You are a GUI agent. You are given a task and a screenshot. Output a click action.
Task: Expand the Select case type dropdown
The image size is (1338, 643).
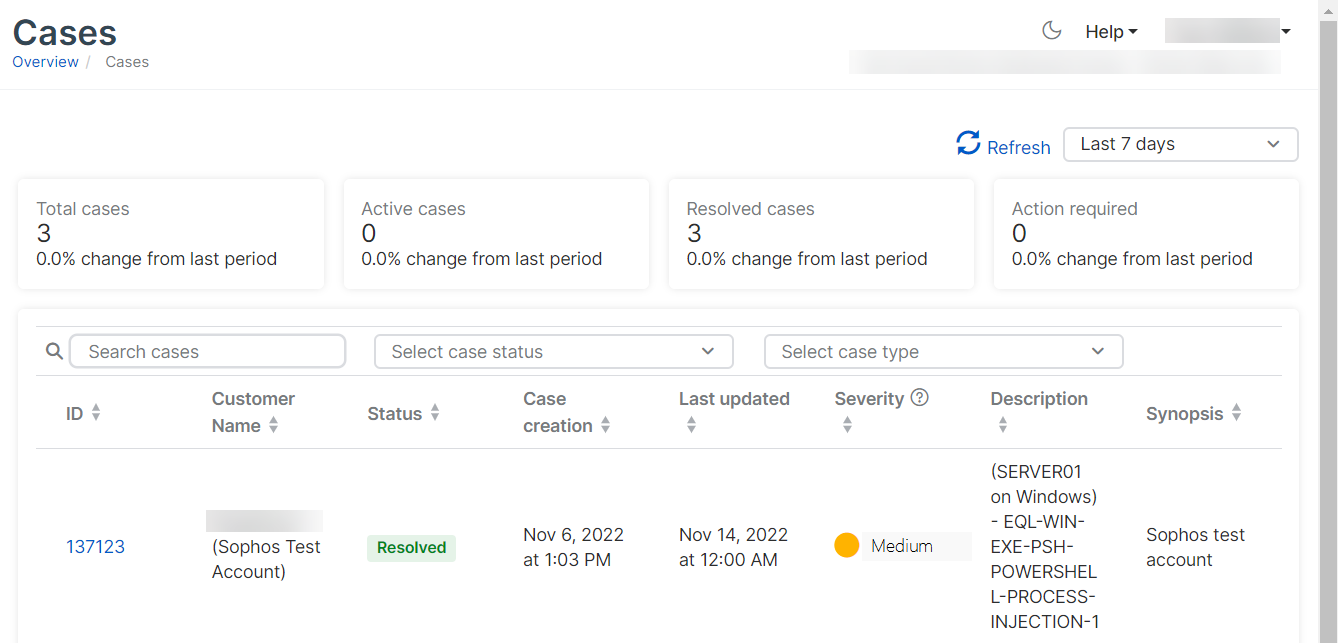943,352
